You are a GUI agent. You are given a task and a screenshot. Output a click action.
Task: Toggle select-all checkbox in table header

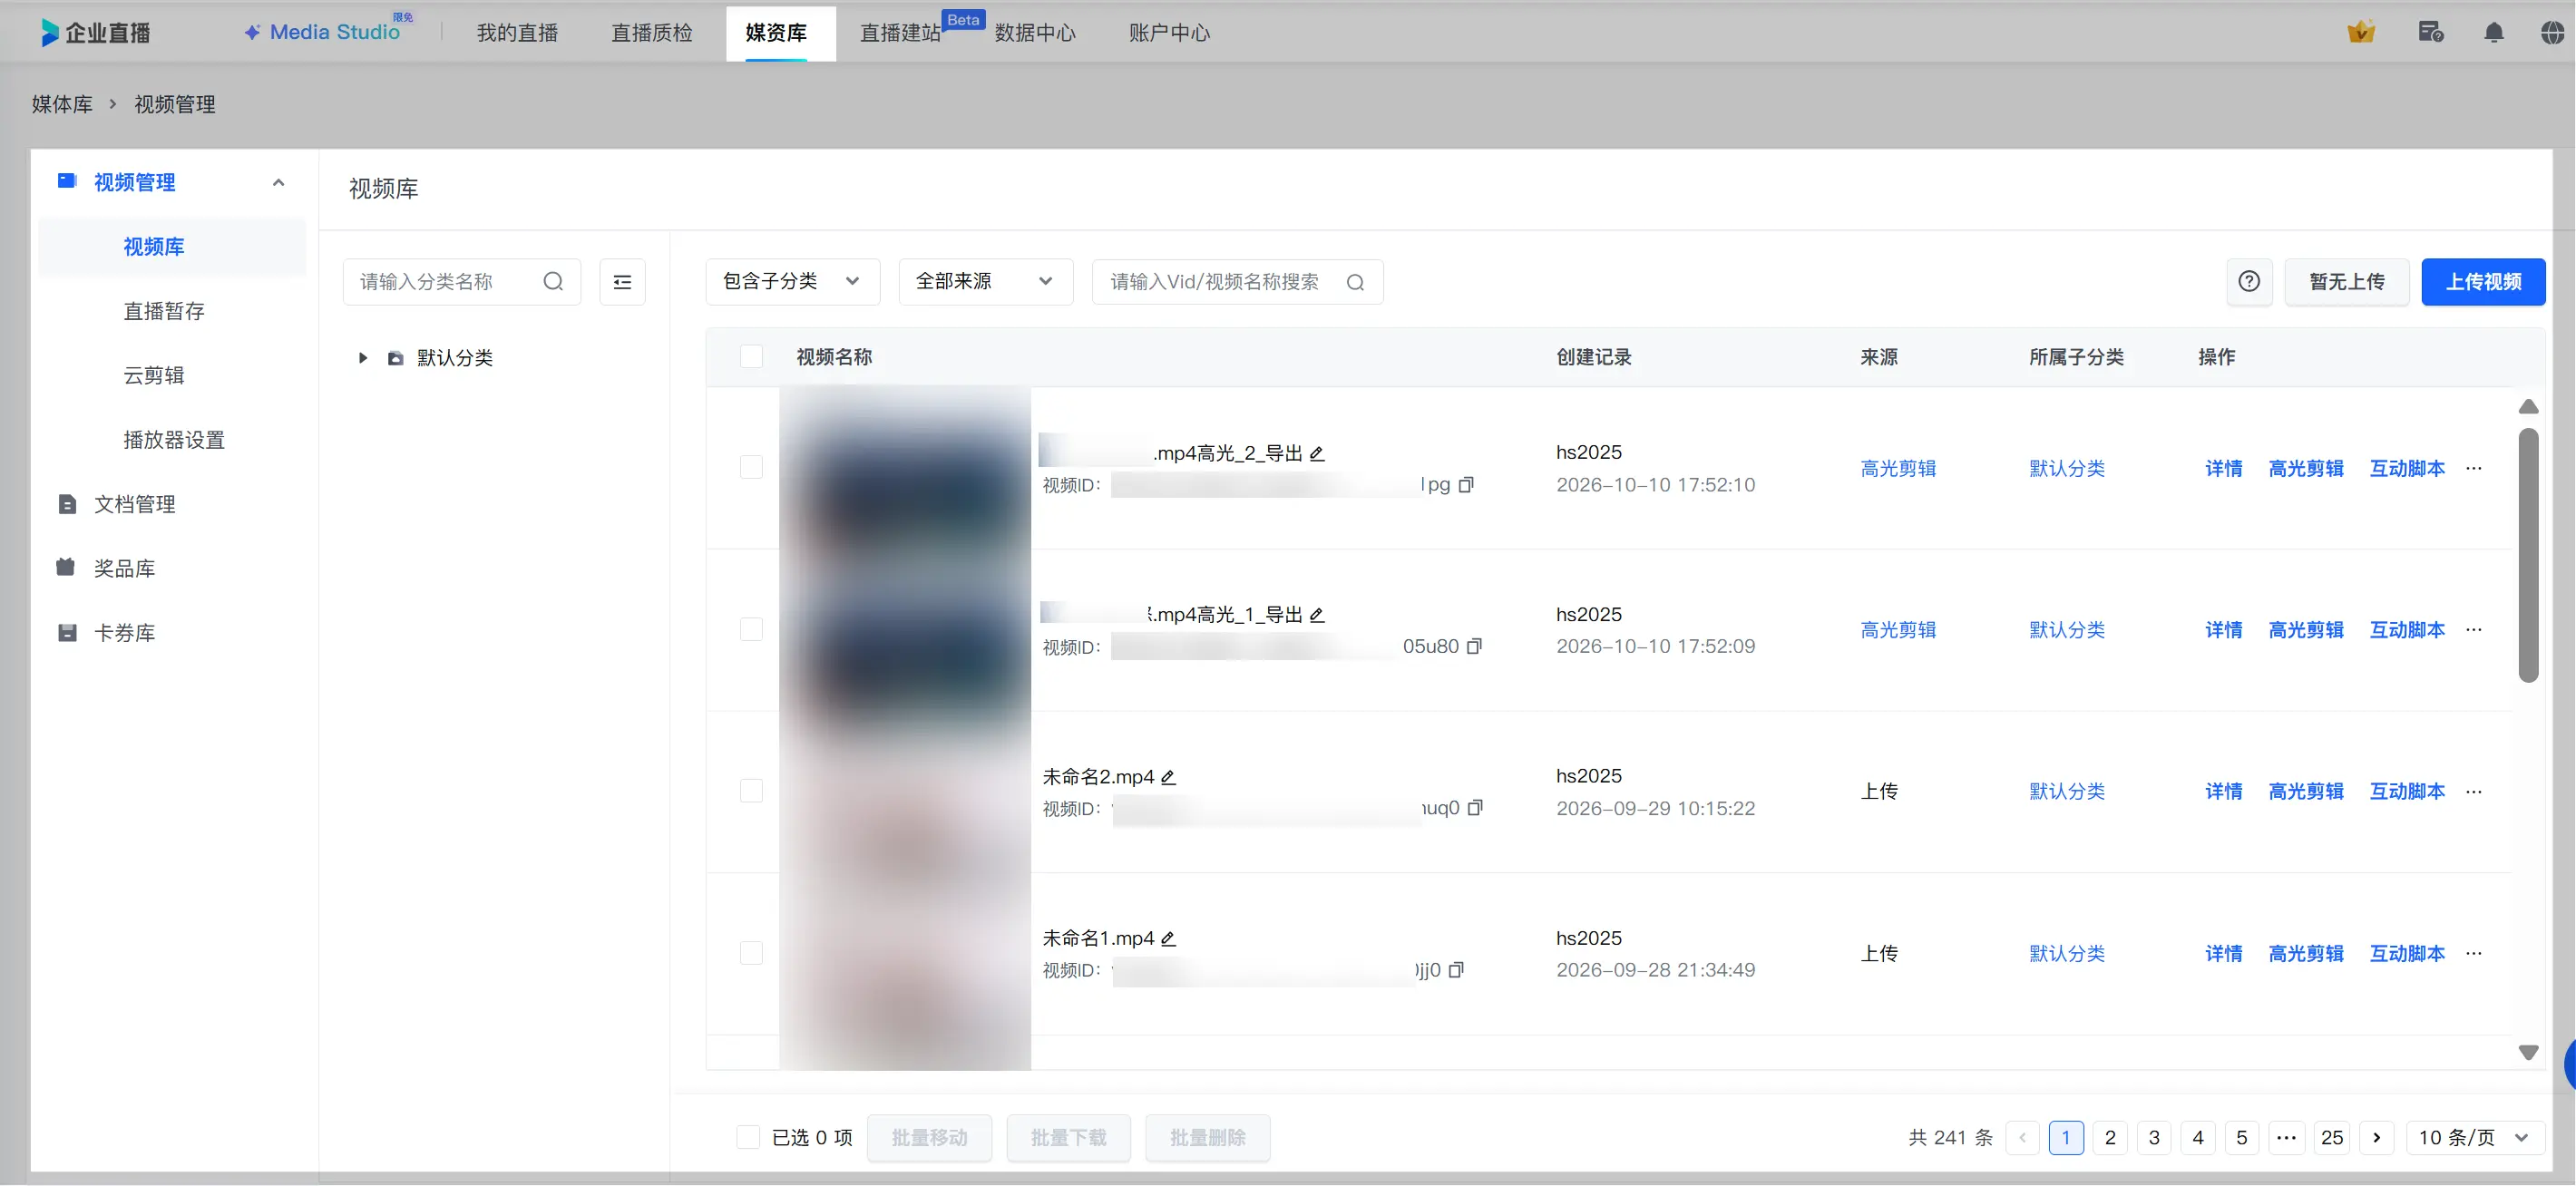751,357
